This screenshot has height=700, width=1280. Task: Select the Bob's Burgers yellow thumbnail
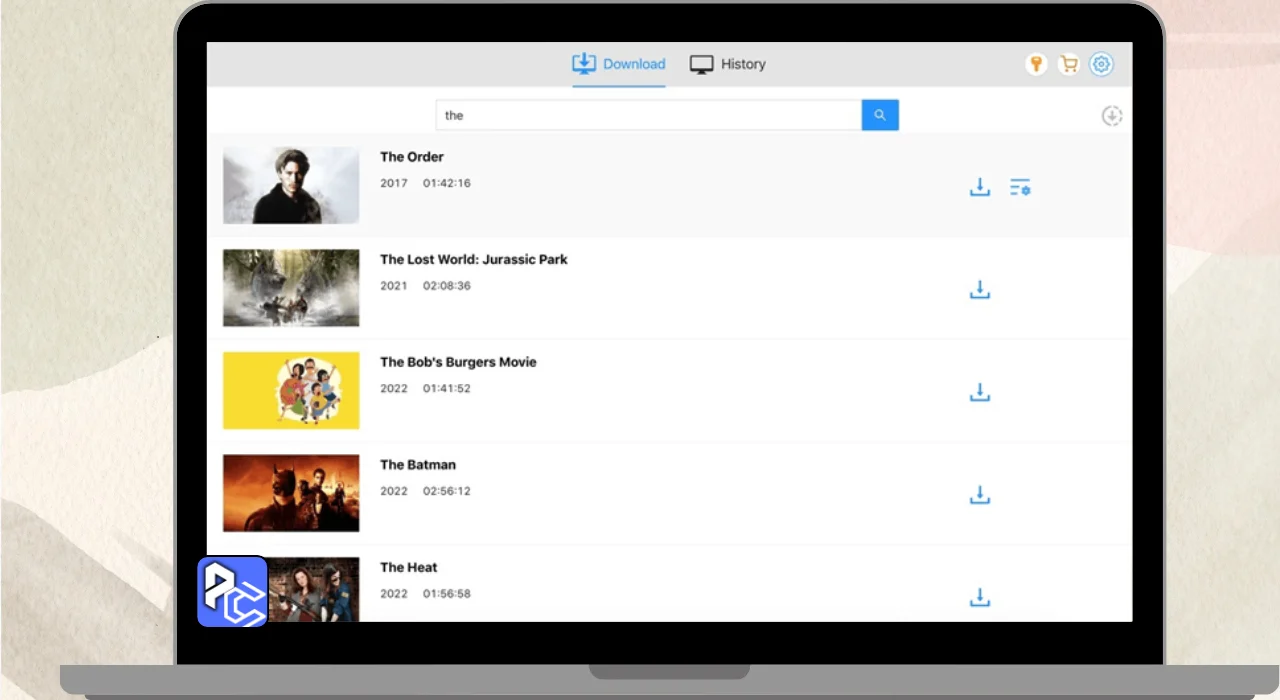pos(291,390)
